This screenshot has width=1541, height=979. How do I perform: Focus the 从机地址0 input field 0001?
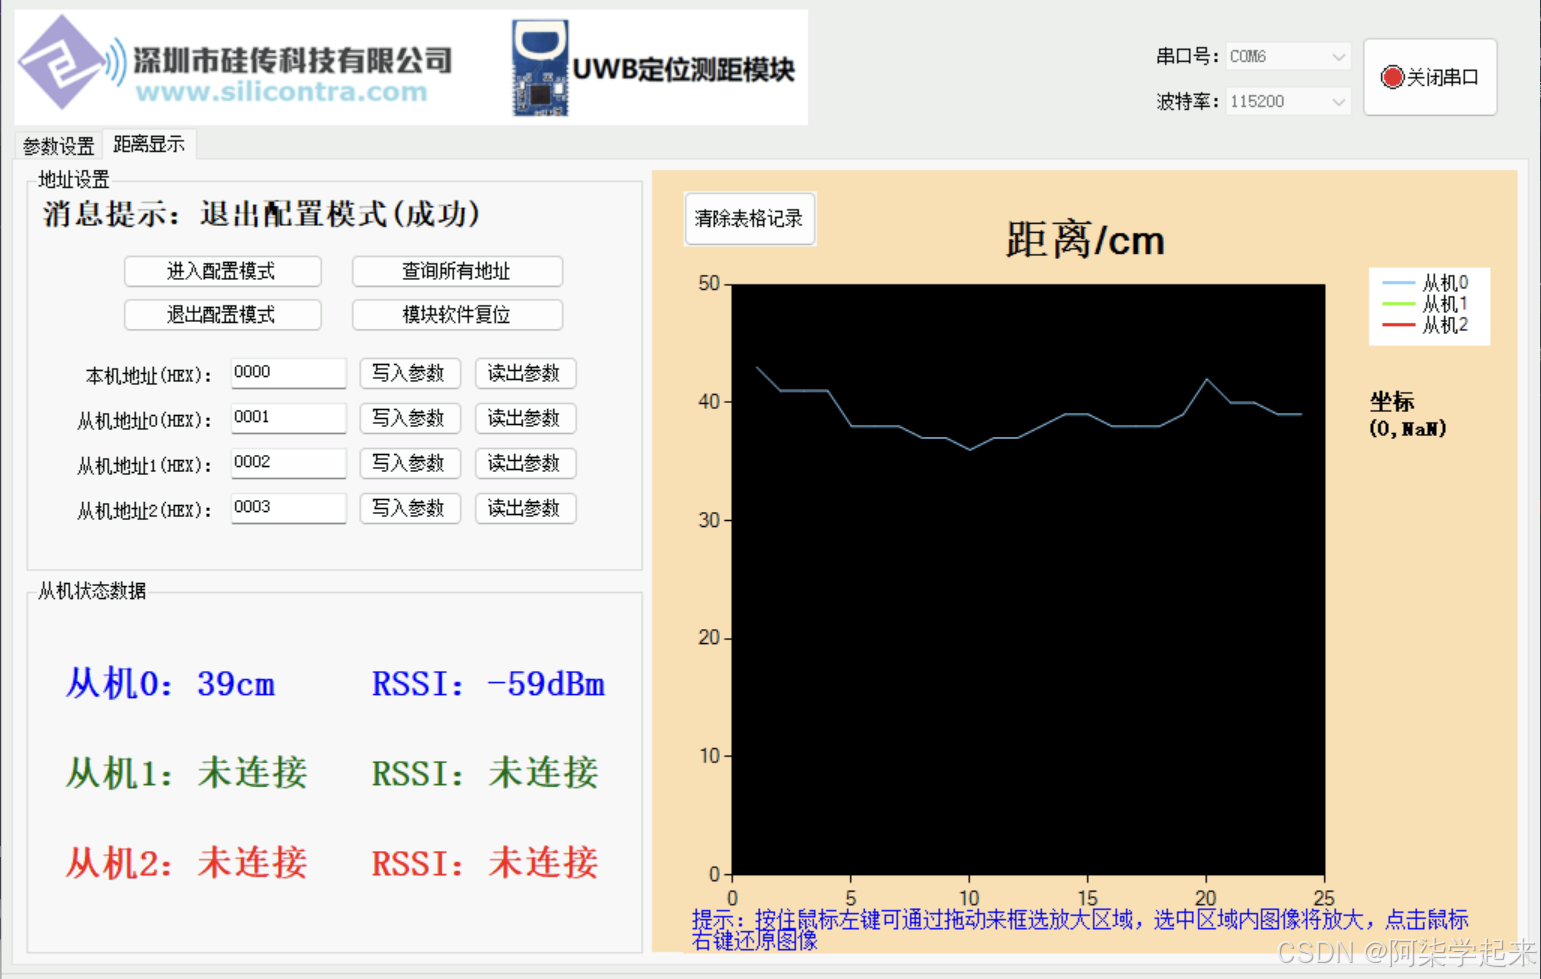click(288, 417)
